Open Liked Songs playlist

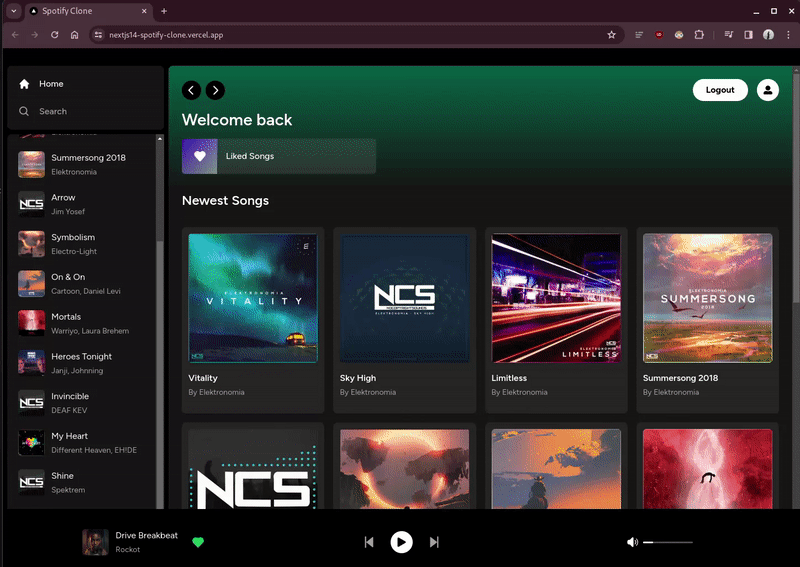[279, 156]
